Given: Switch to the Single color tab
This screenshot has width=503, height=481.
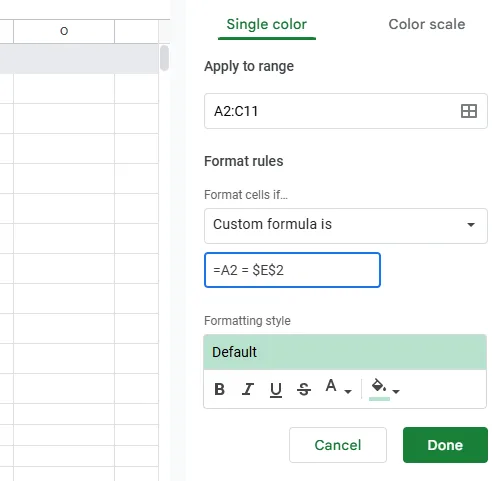Looking at the screenshot, I should tap(267, 25).
